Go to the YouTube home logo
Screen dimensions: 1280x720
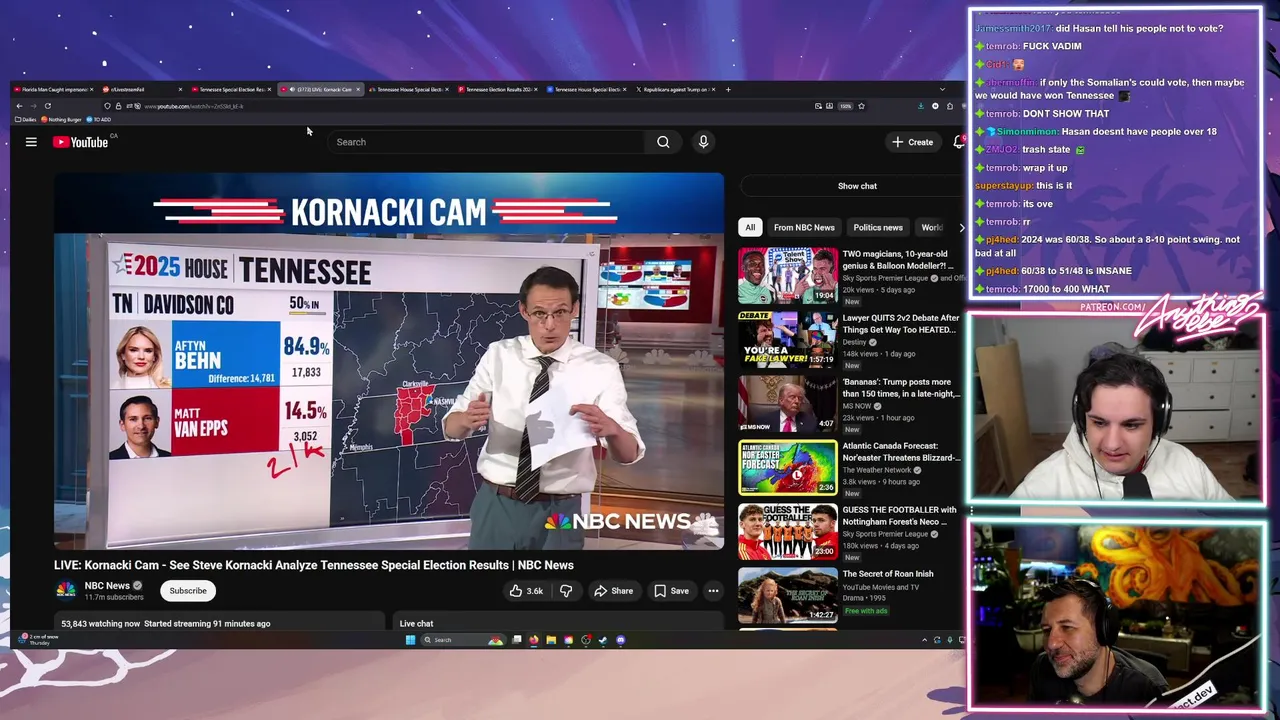tap(81, 142)
